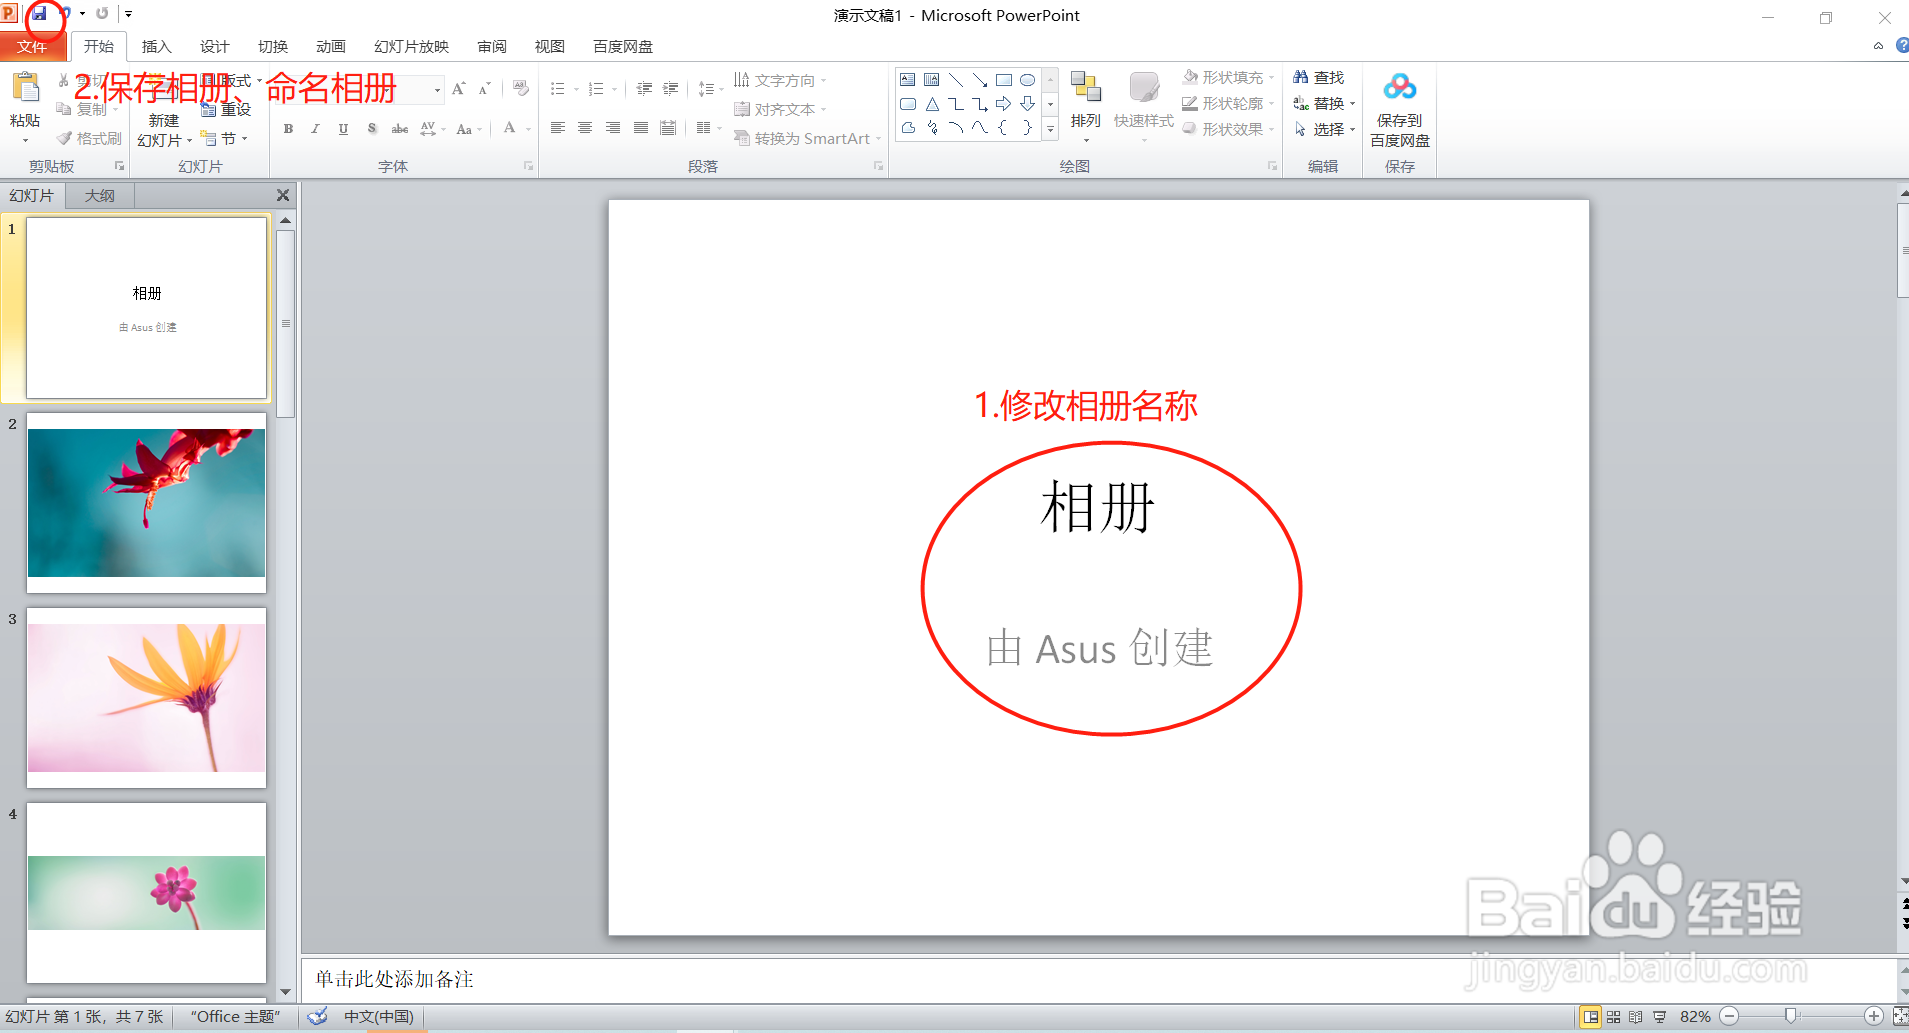Click Zoom In plus button
Viewport: 1909px width, 1033px height.
[1874, 1017]
